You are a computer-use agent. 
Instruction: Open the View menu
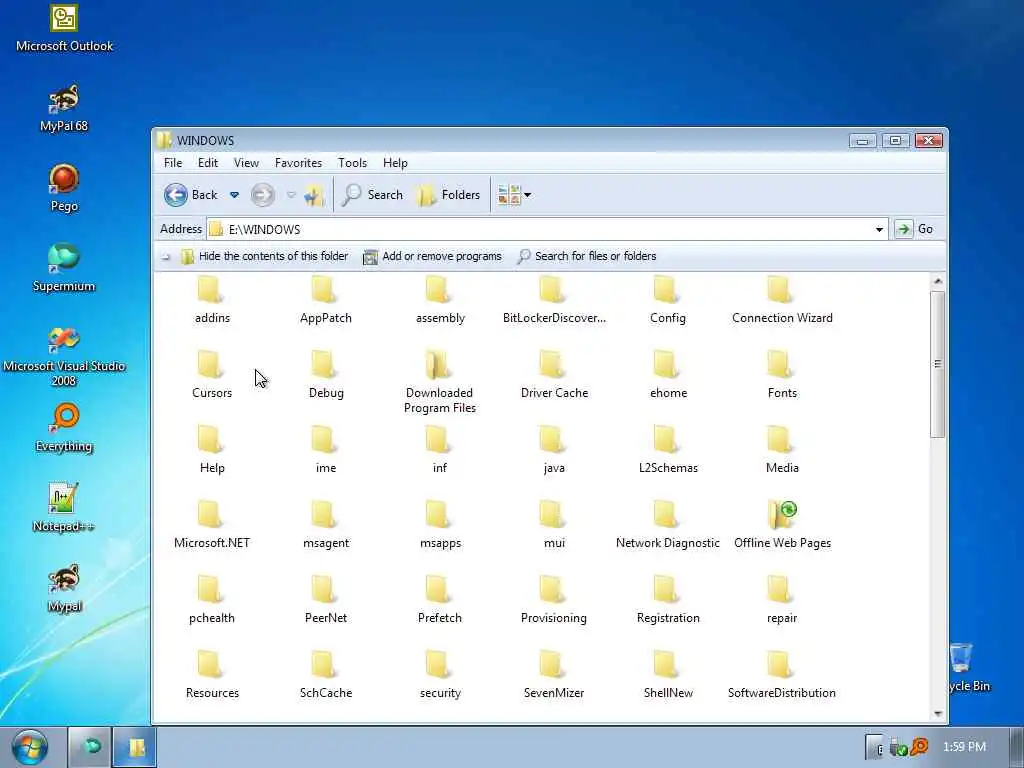[x=246, y=163]
